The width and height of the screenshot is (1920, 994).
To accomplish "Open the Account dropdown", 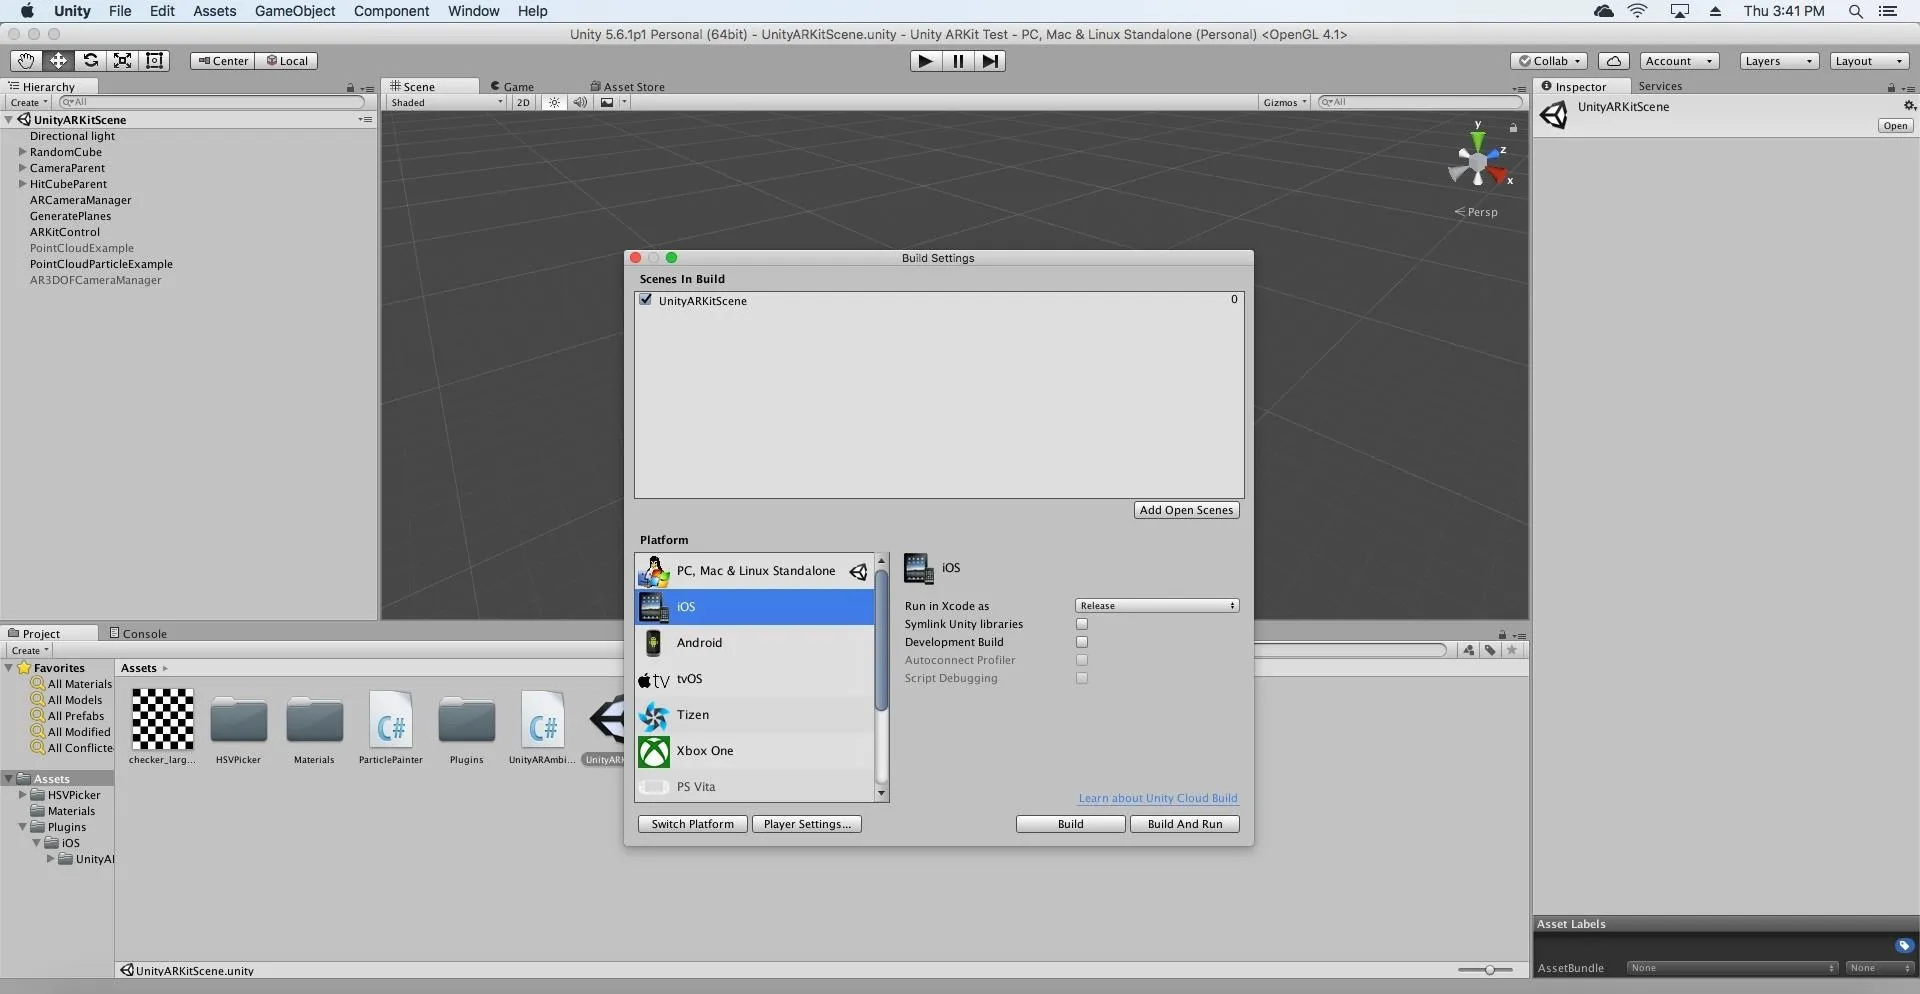I will click(x=1679, y=61).
